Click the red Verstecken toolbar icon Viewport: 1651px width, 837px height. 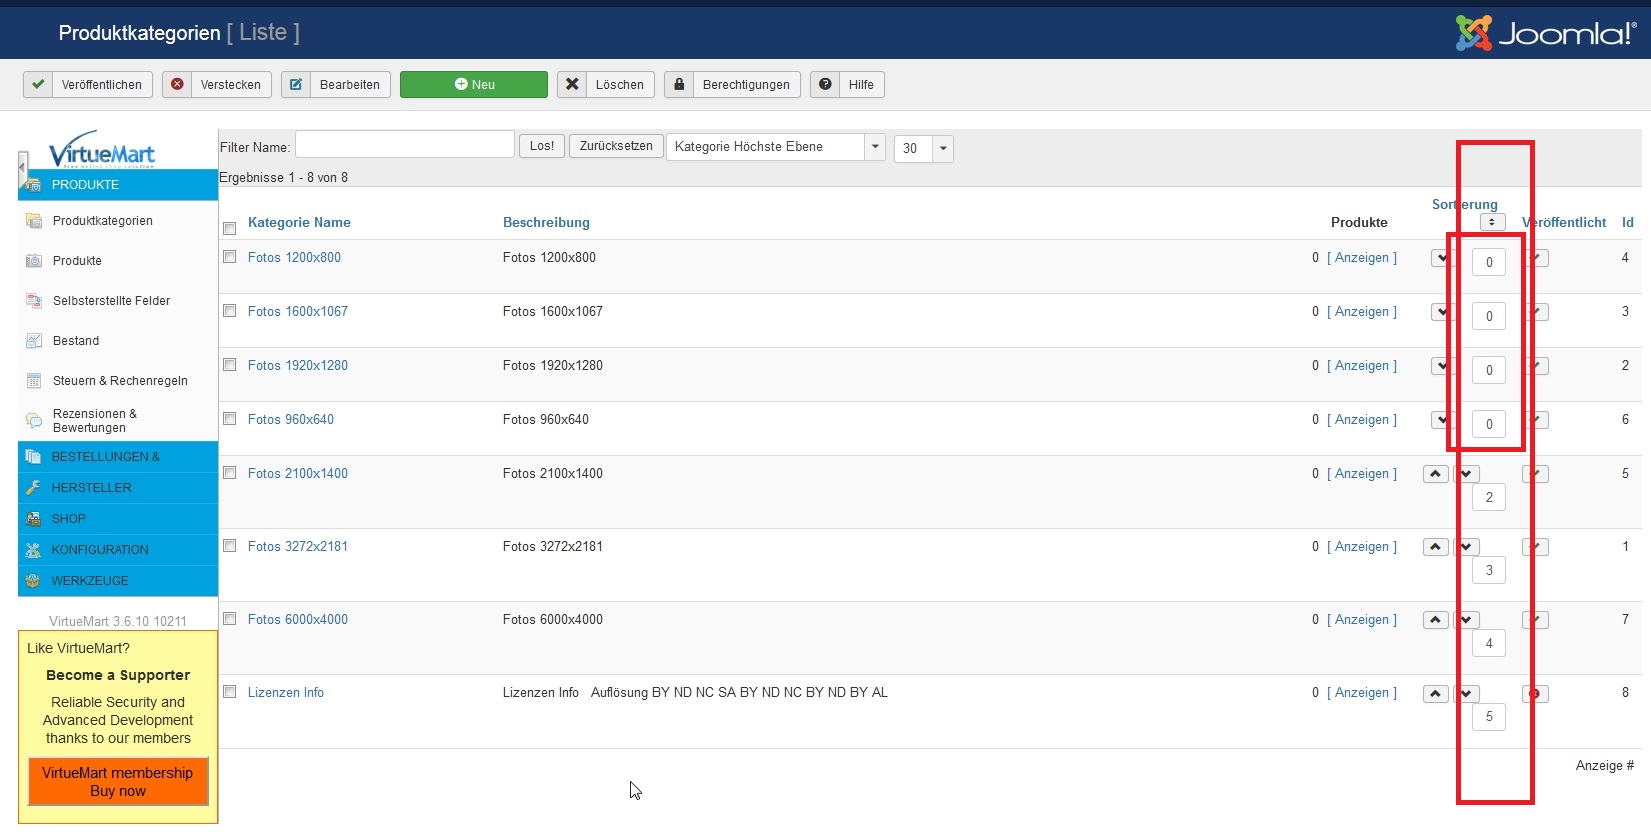[177, 85]
